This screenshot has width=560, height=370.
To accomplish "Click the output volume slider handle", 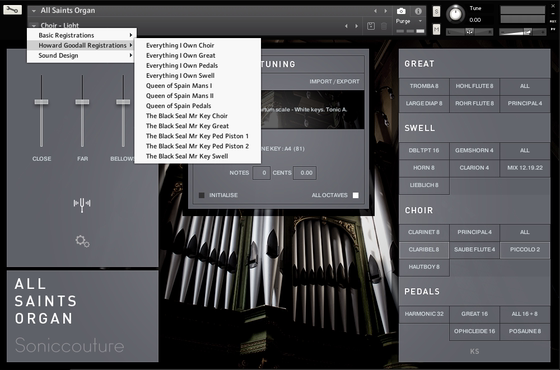I will click(x=527, y=32).
